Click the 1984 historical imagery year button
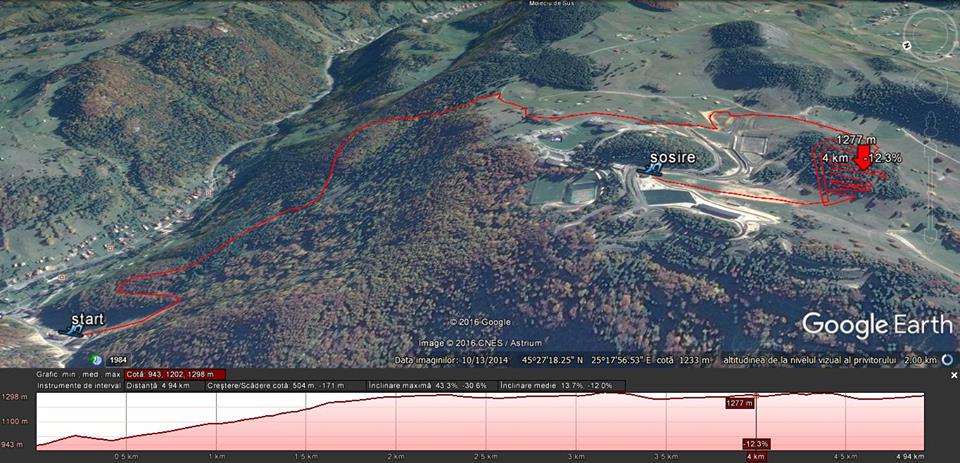The width and height of the screenshot is (960, 463). (116, 360)
